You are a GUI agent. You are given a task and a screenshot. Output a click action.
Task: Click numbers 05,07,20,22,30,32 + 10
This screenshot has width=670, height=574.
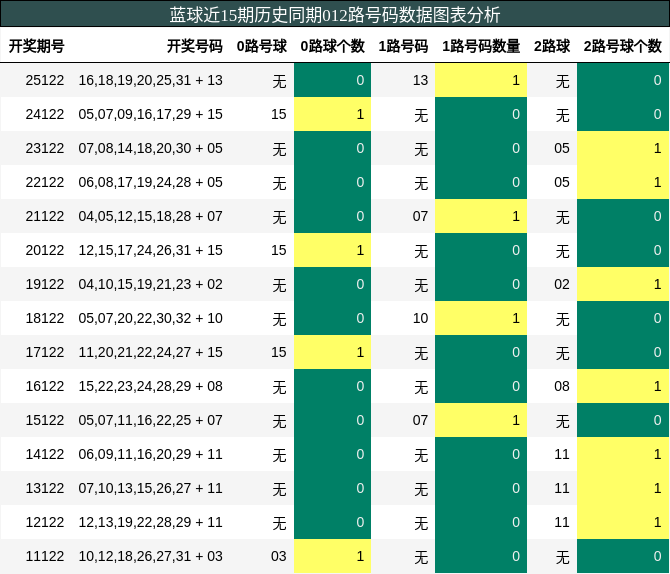tap(150, 318)
